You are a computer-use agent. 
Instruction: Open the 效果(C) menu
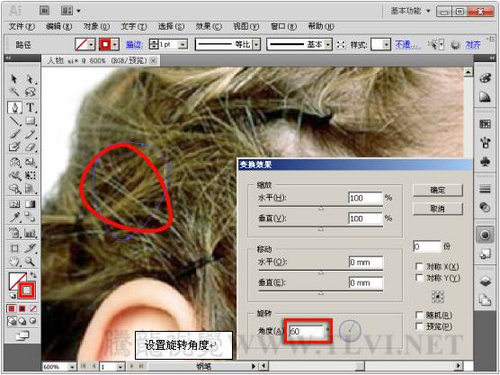209,26
